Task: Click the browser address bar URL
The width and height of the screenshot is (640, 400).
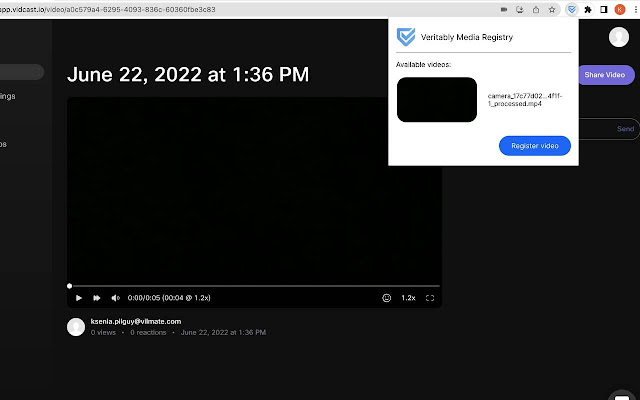Action: [x=108, y=9]
